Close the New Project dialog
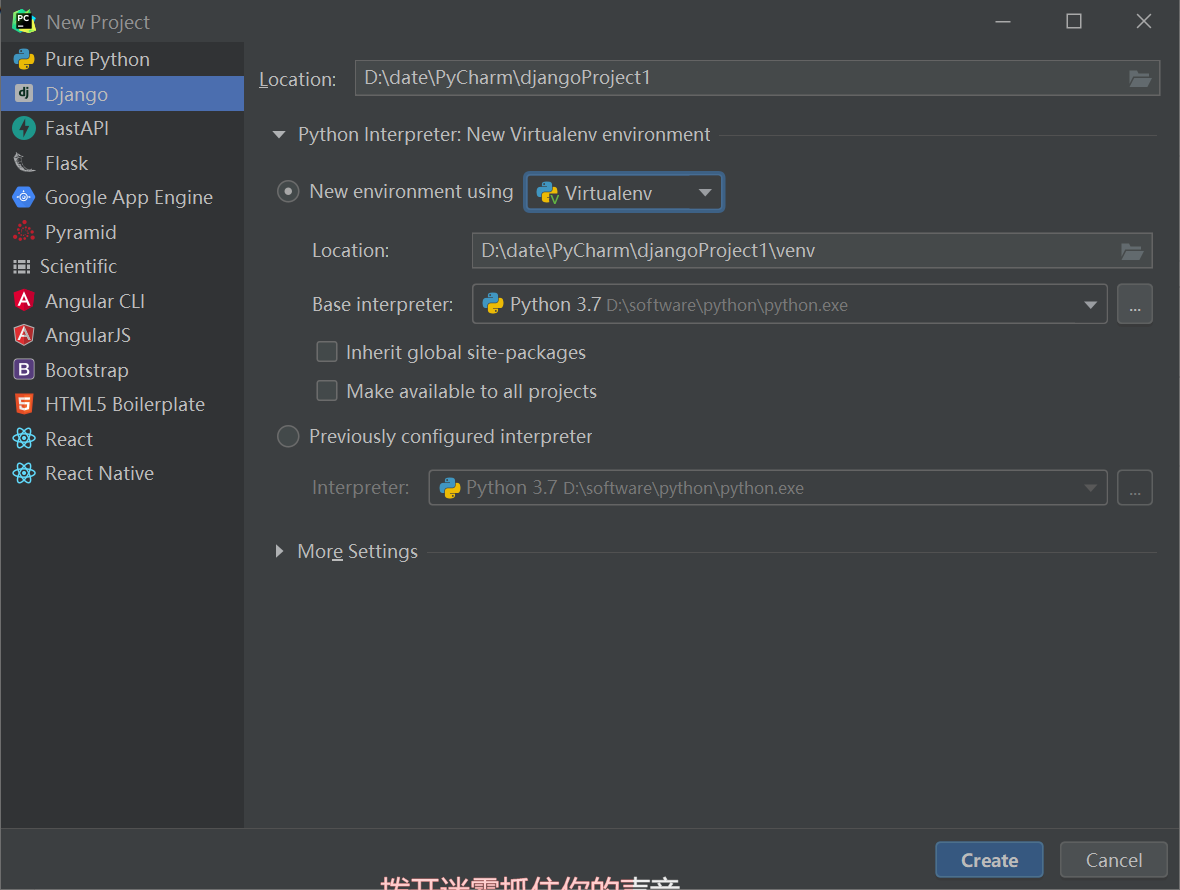 click(1144, 21)
